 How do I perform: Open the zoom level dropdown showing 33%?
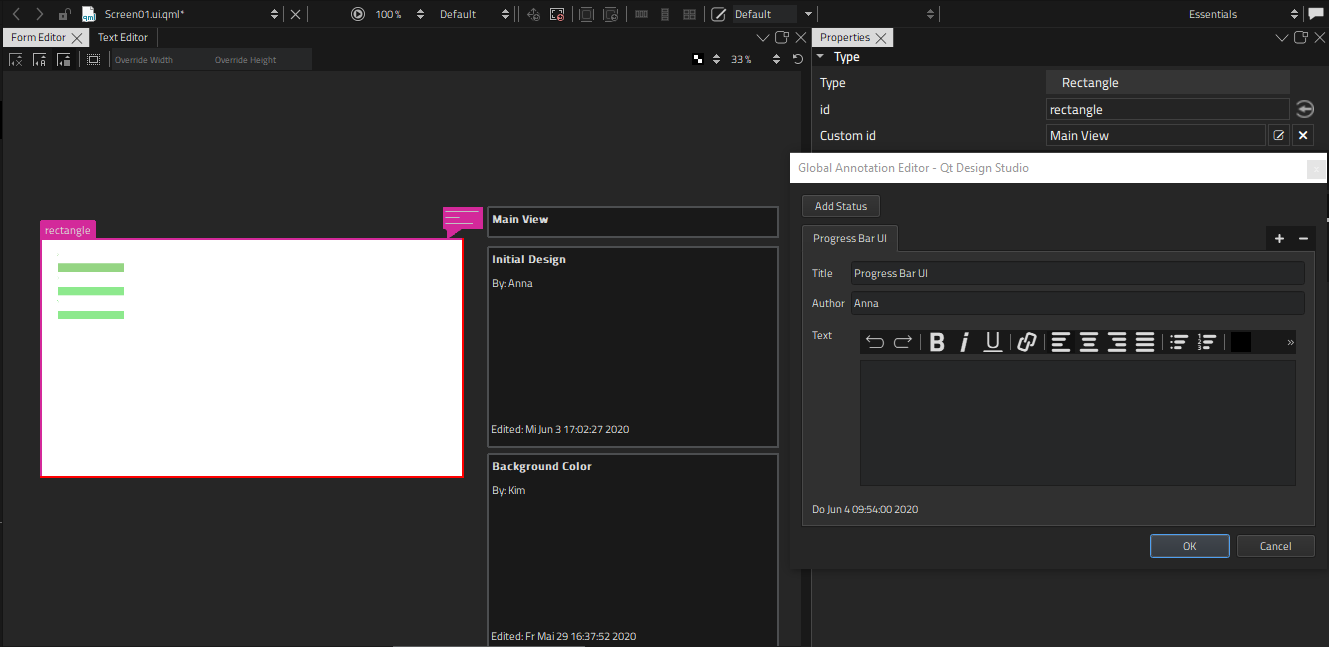pyautogui.click(x=741, y=58)
